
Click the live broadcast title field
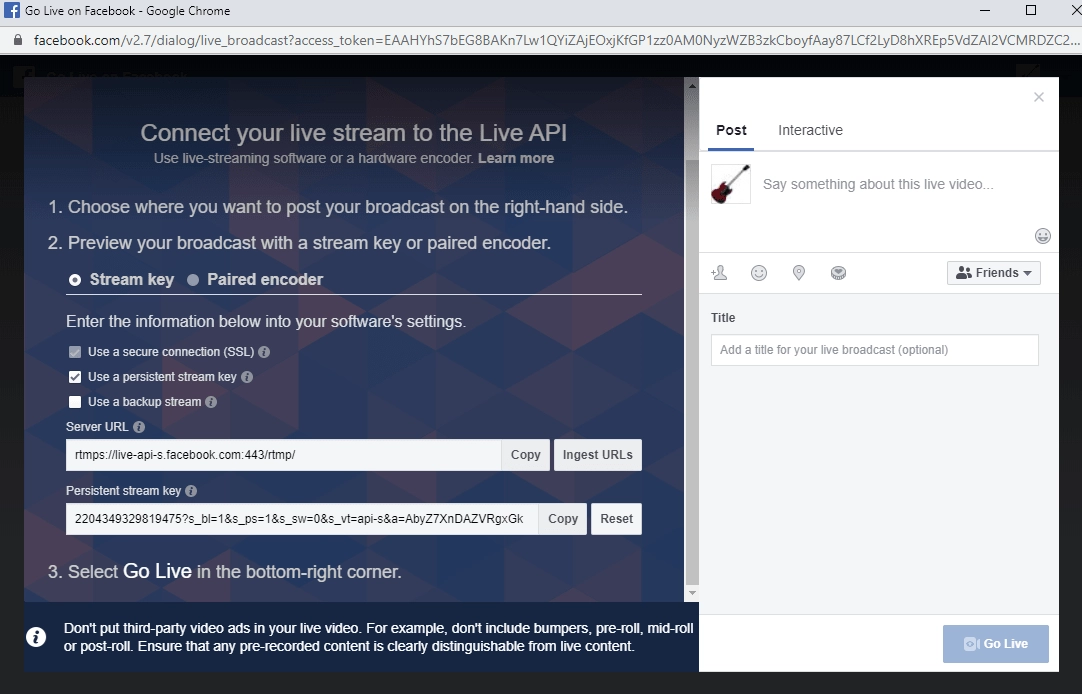pos(874,350)
